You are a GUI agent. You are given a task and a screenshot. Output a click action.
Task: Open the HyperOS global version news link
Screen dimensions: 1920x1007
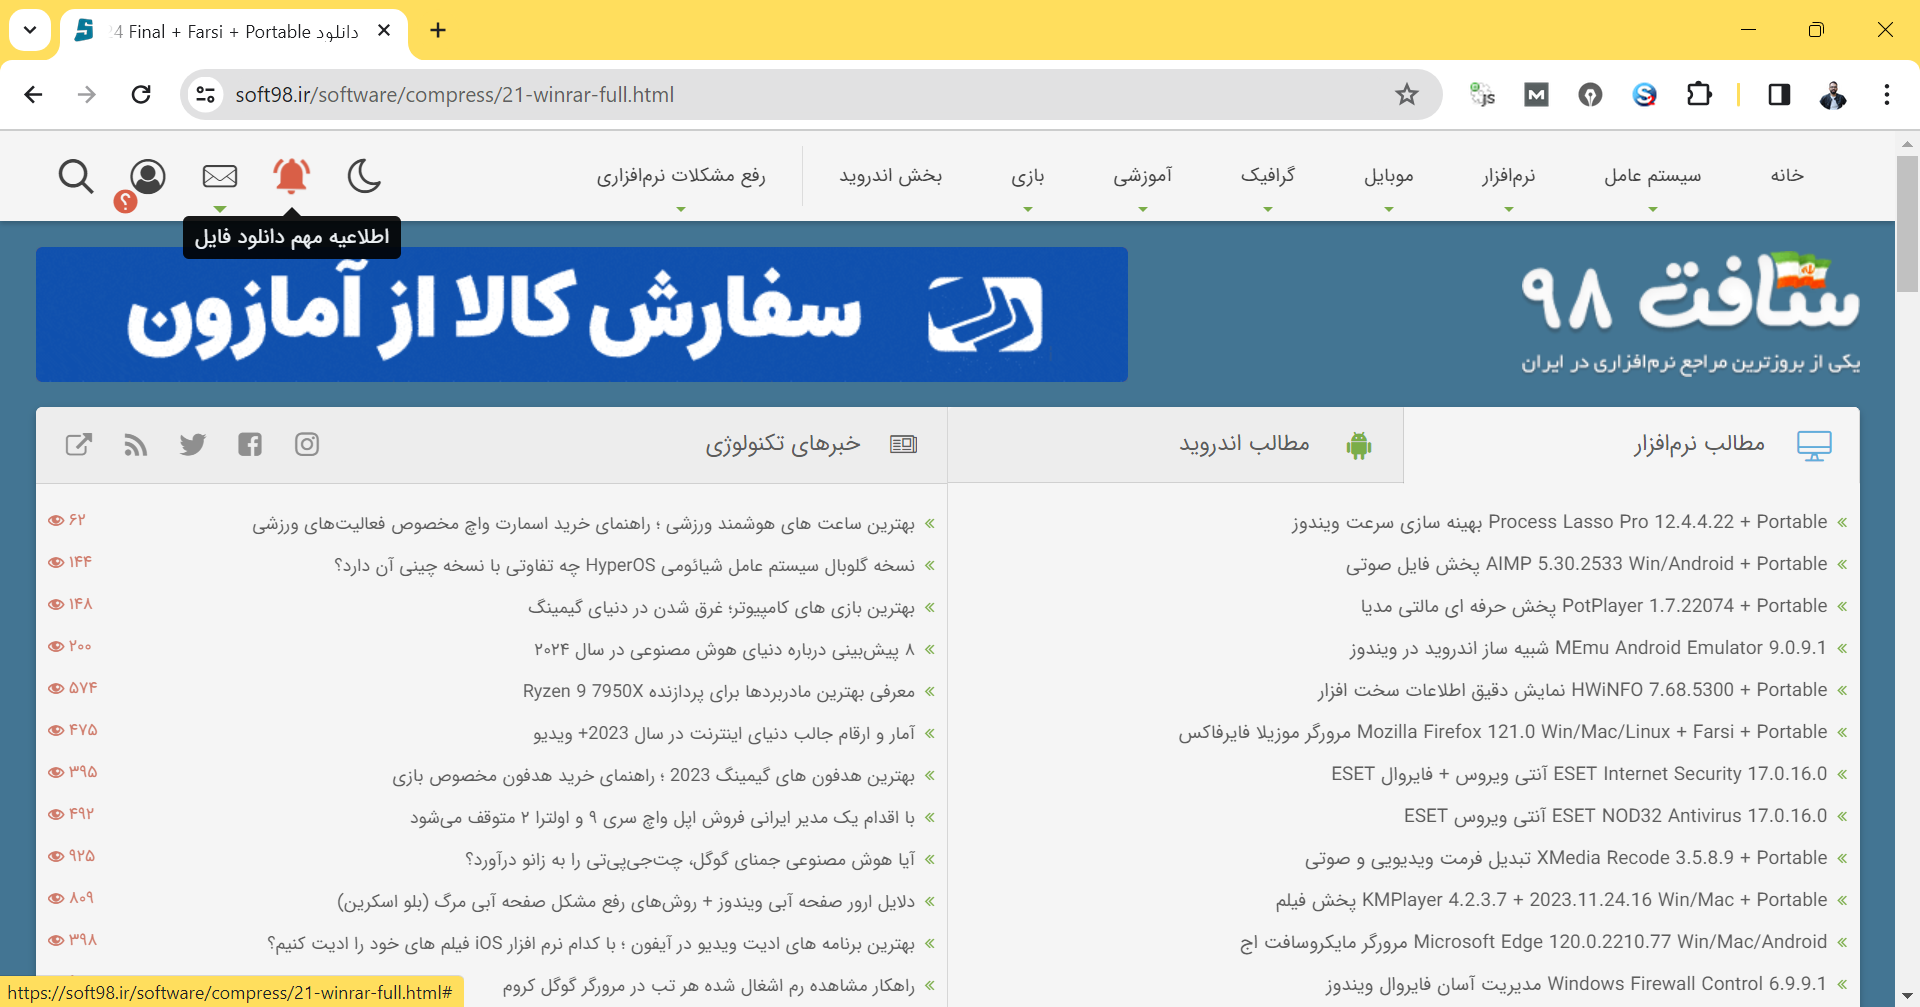(624, 566)
